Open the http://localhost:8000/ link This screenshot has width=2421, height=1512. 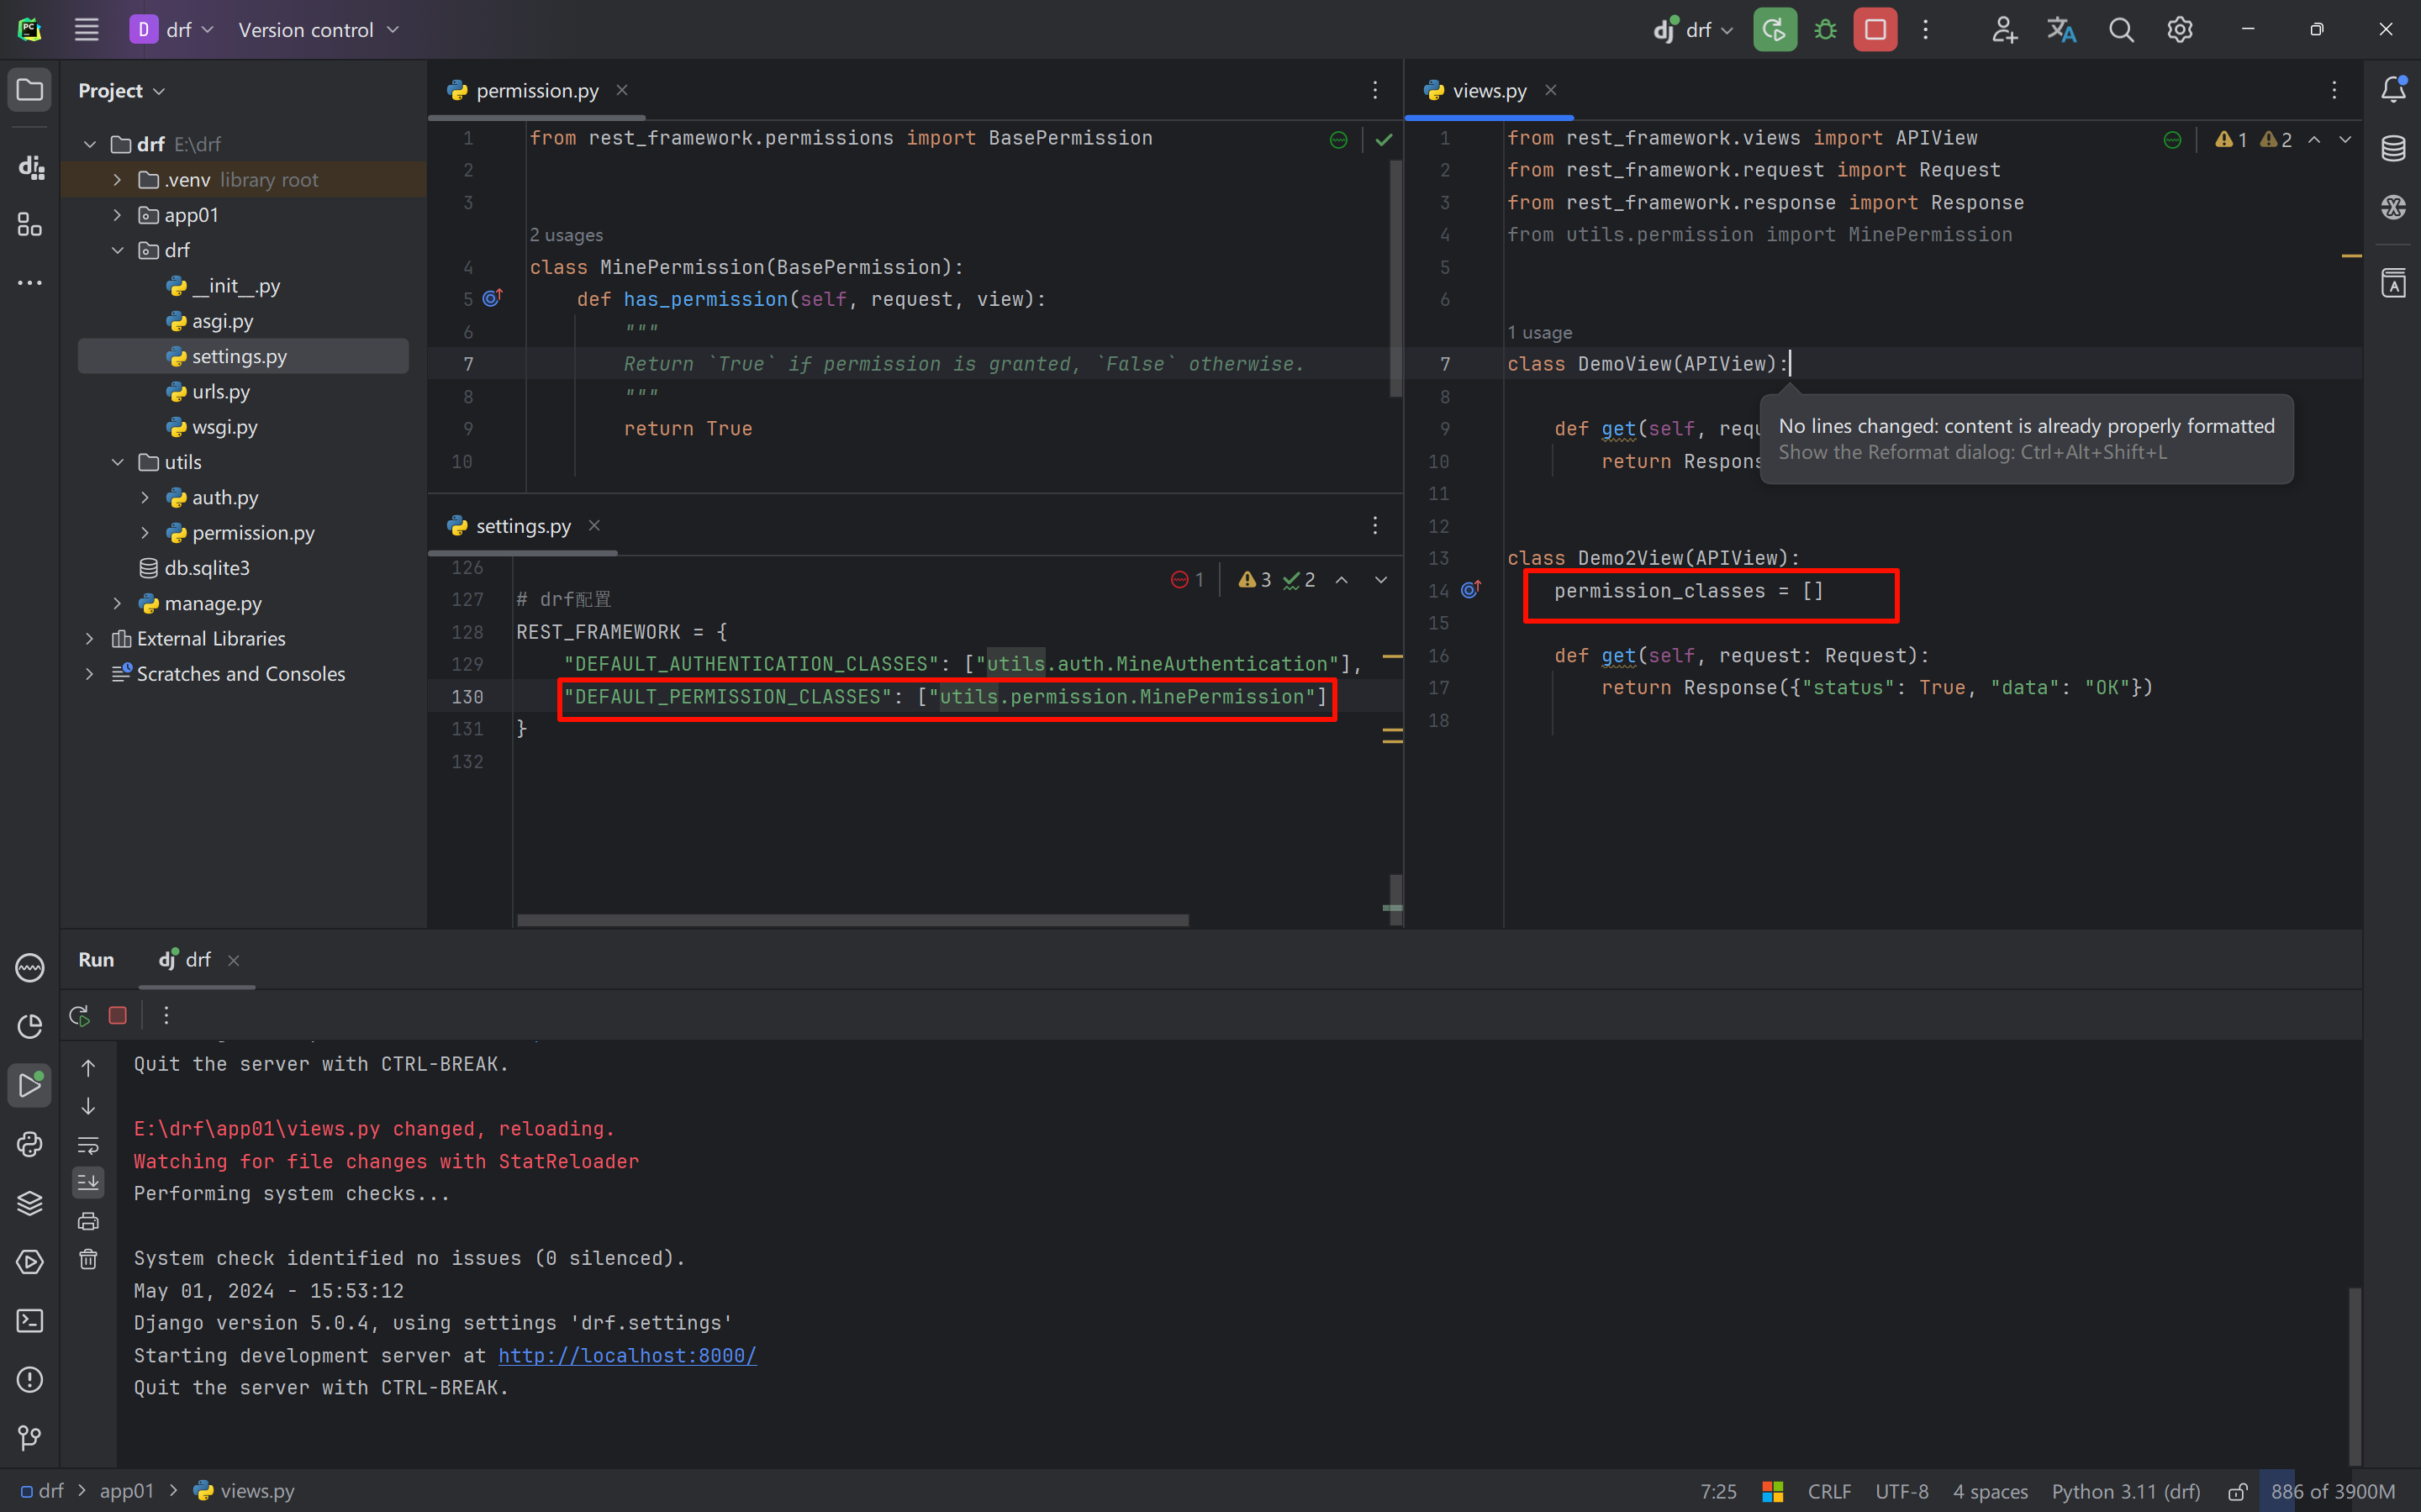click(x=627, y=1355)
